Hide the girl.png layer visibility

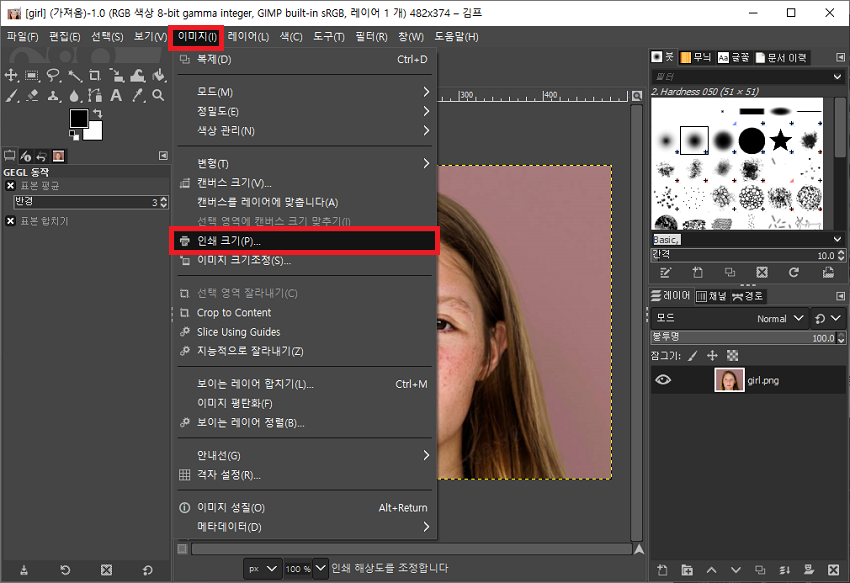click(661, 380)
